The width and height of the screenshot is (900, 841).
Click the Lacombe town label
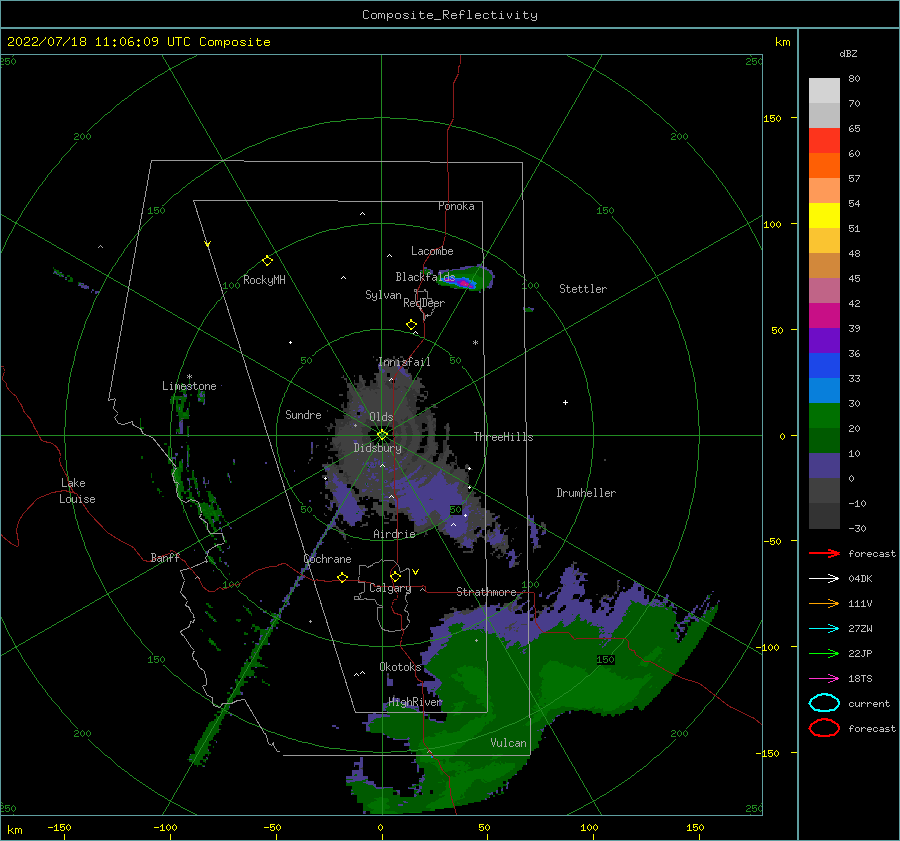[432, 251]
